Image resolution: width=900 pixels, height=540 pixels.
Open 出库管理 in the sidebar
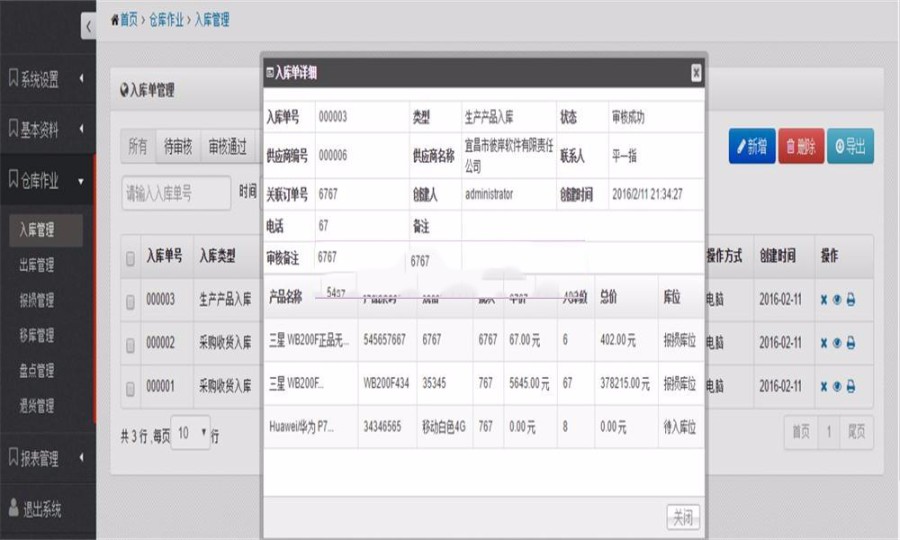37,265
